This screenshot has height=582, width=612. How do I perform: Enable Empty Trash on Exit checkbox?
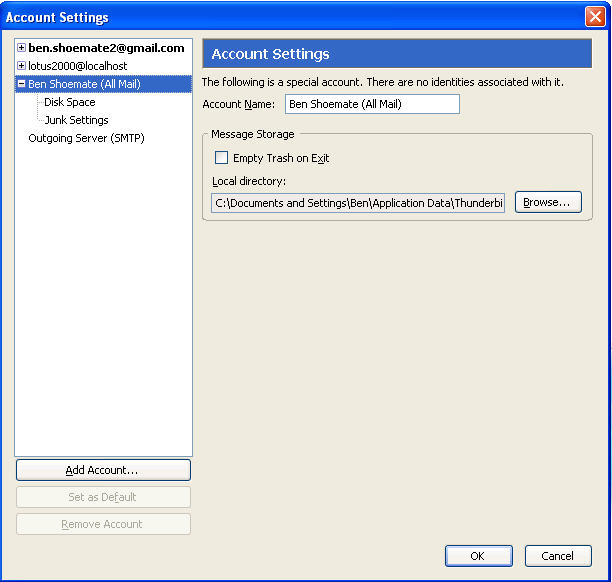(222, 158)
